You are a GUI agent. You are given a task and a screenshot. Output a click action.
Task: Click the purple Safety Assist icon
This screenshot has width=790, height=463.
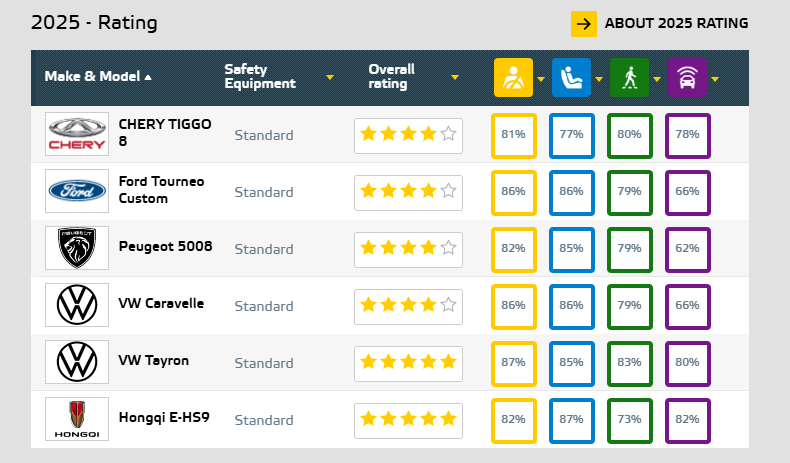687,77
